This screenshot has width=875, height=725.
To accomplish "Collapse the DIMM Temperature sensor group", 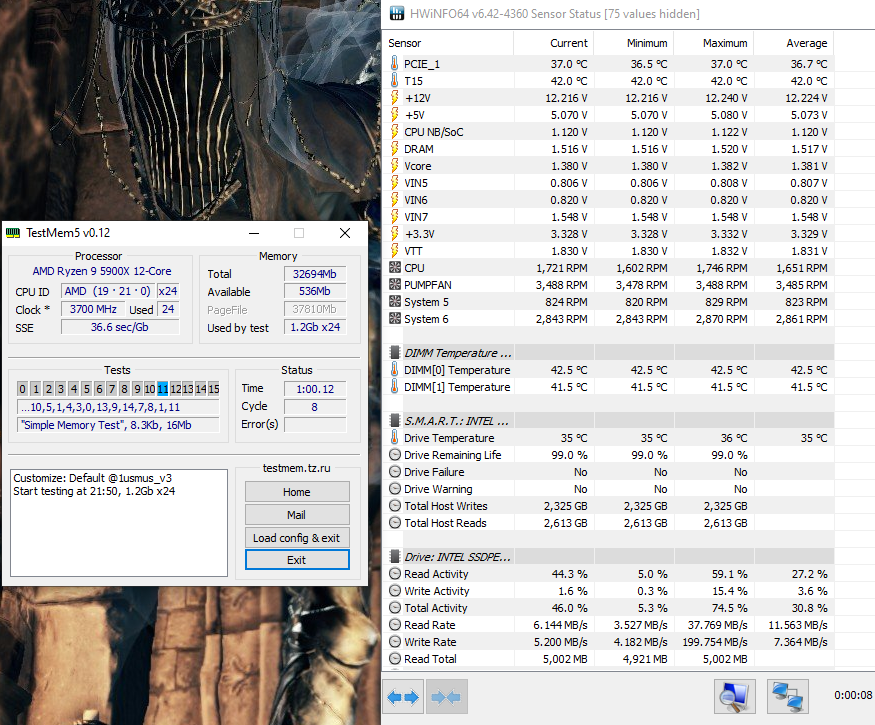I will [395, 353].
